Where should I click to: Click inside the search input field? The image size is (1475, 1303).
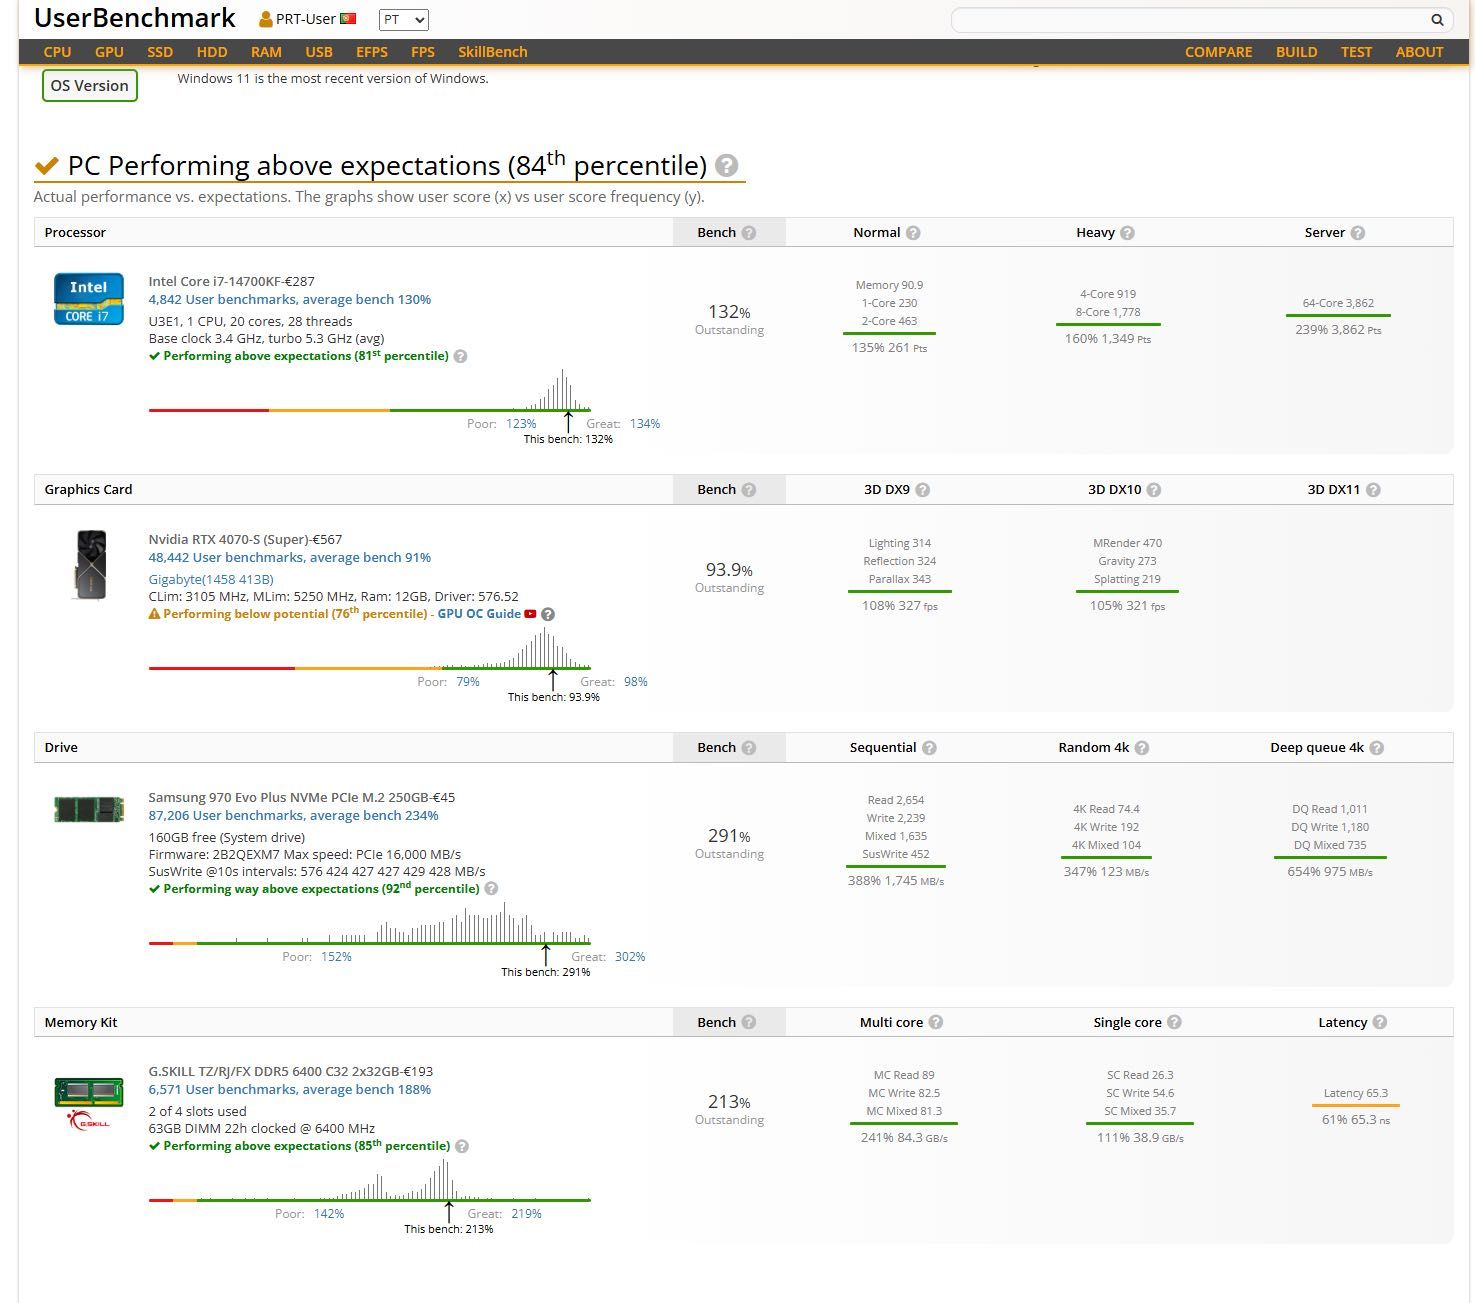pos(1190,19)
